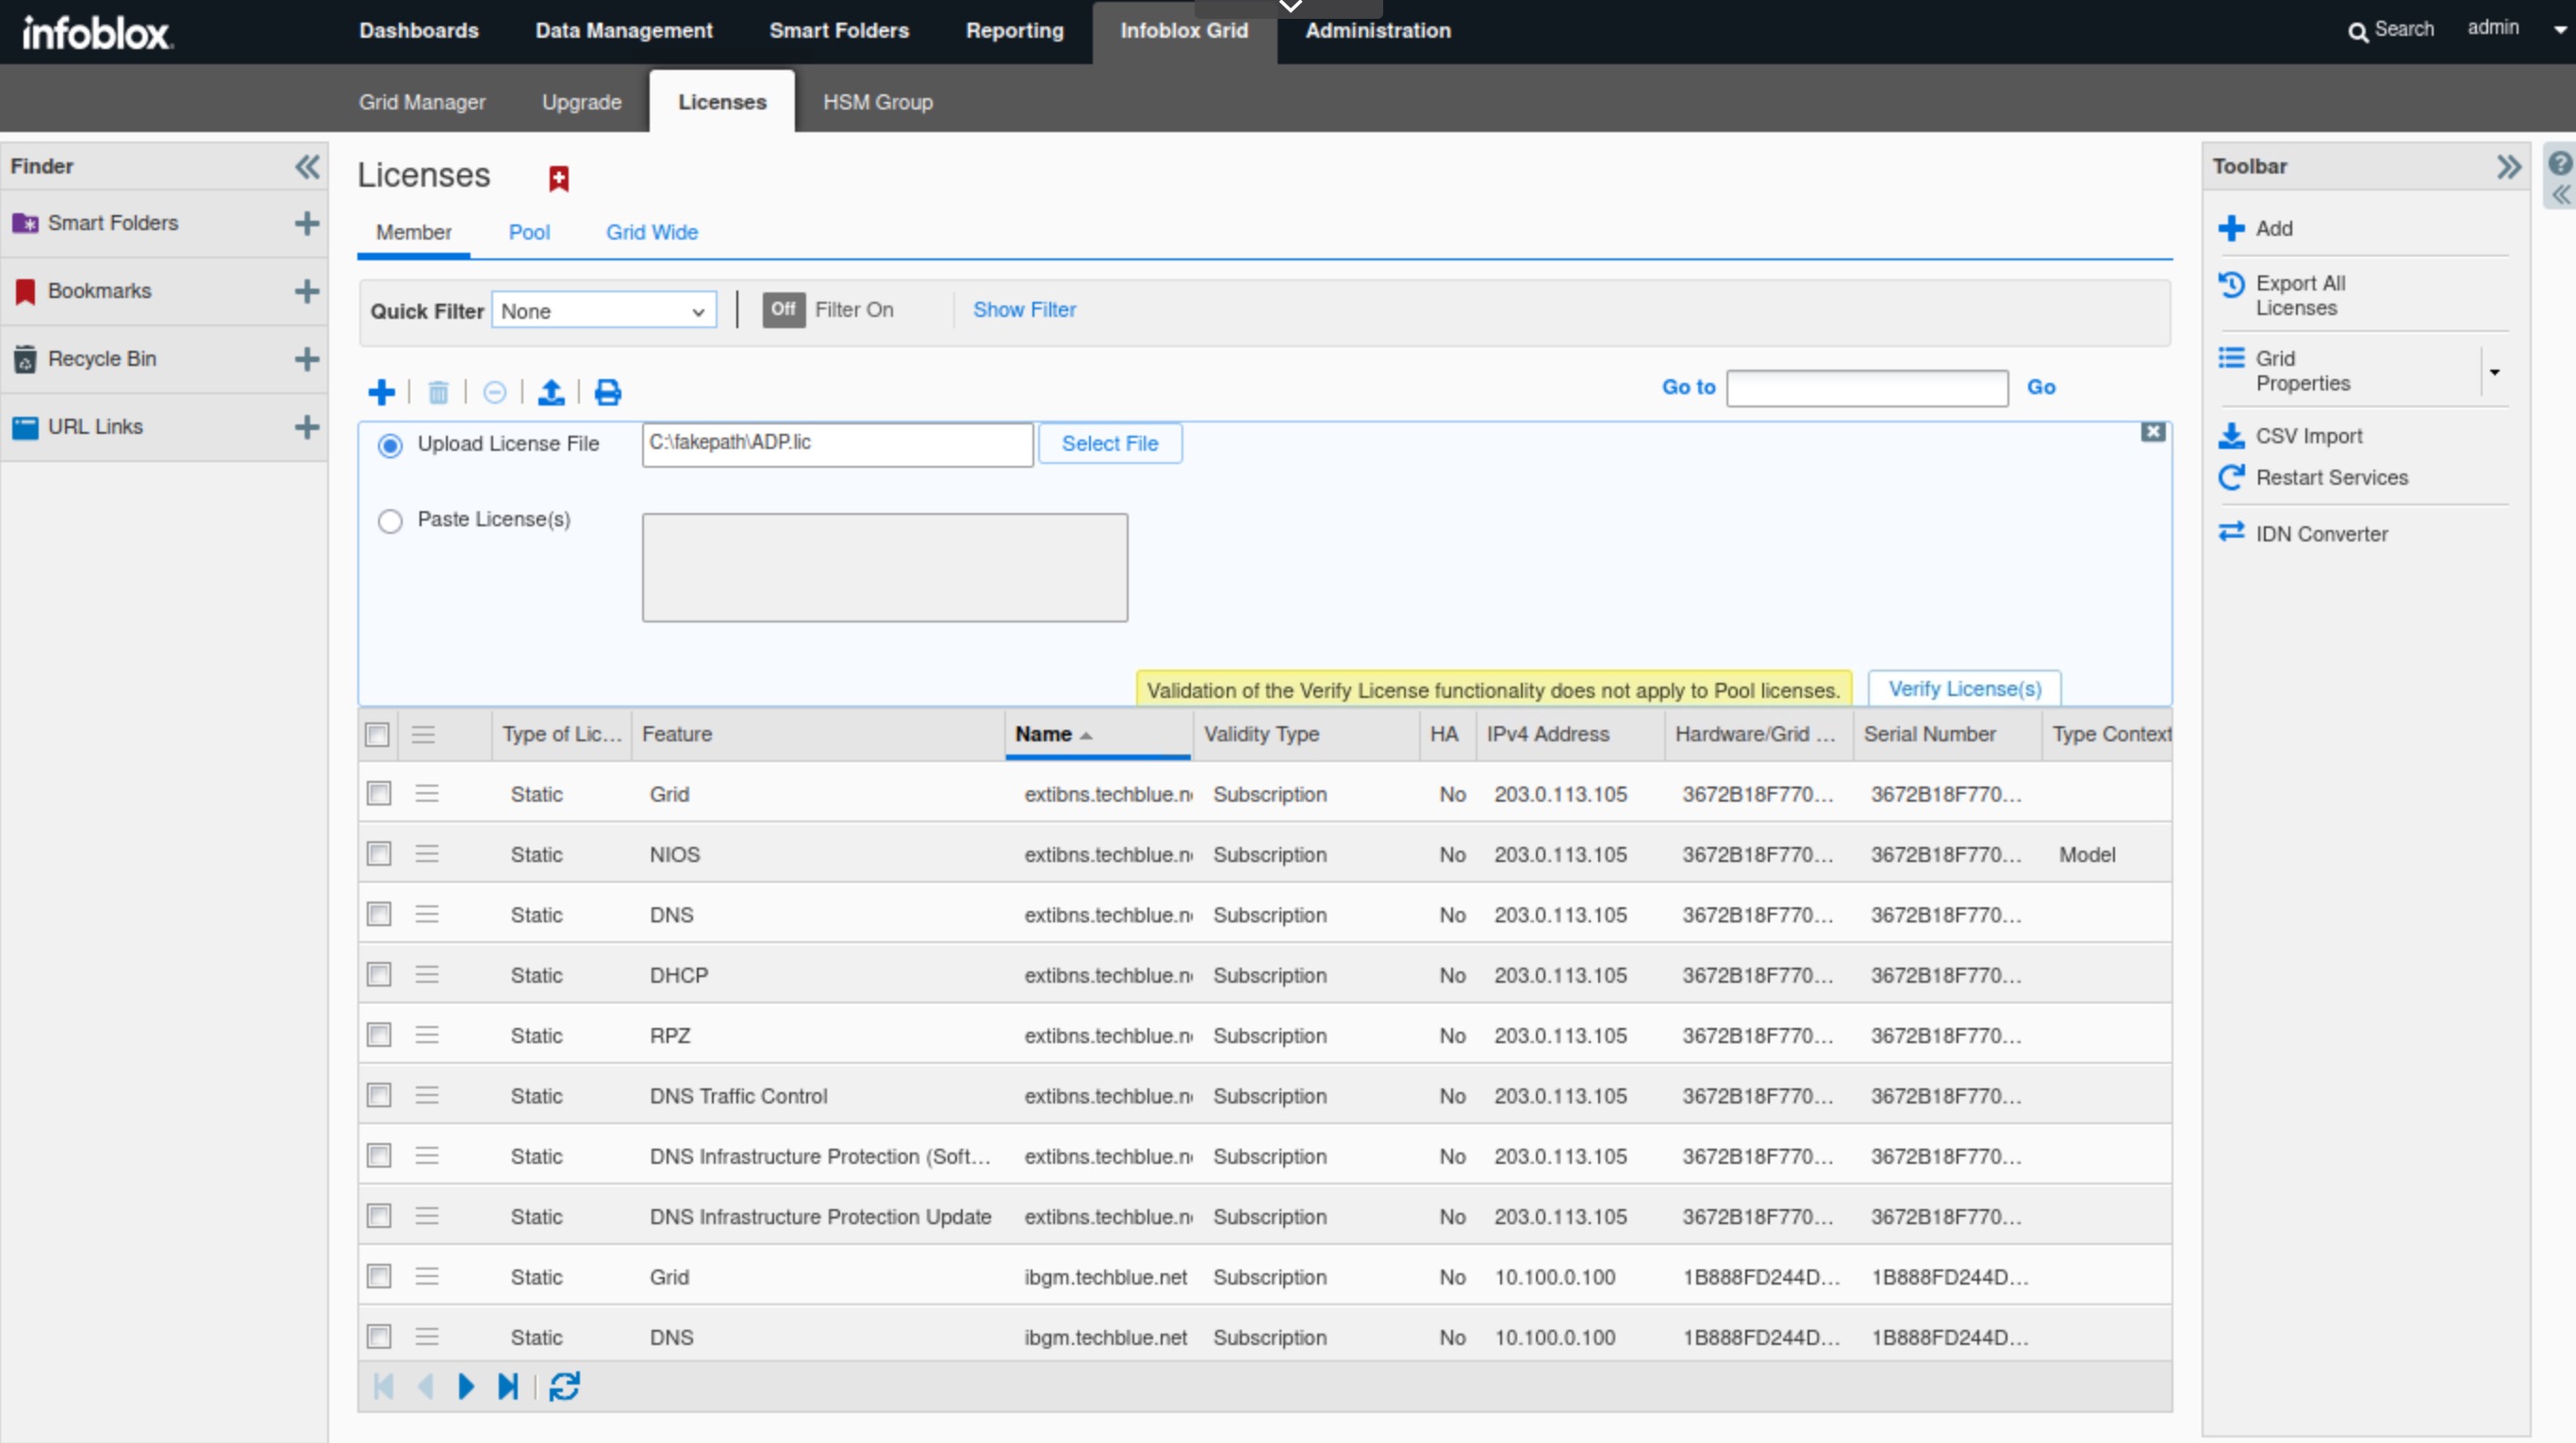The width and height of the screenshot is (2576, 1443).
Task: Open the Upgrade sub-tab
Action: [x=581, y=102]
